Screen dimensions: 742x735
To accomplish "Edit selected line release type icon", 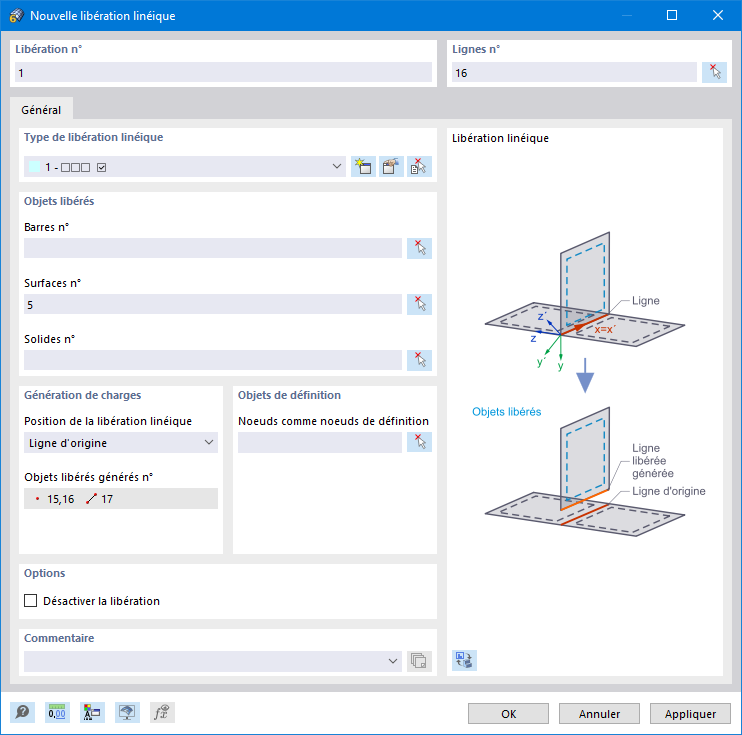I will pyautogui.click(x=391, y=167).
